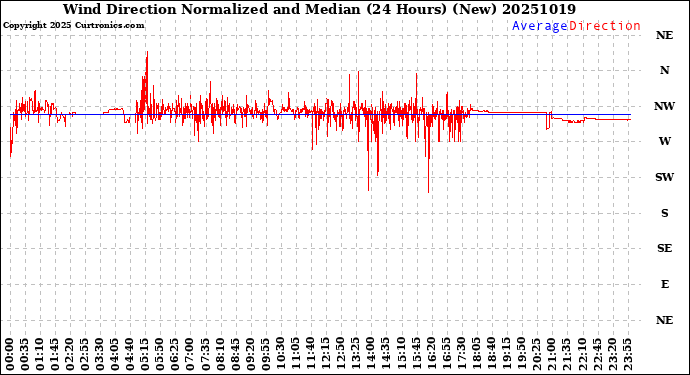This screenshot has width=690, height=375.
Task: Click the 07:35 time axis label
Action: pos(206,355)
